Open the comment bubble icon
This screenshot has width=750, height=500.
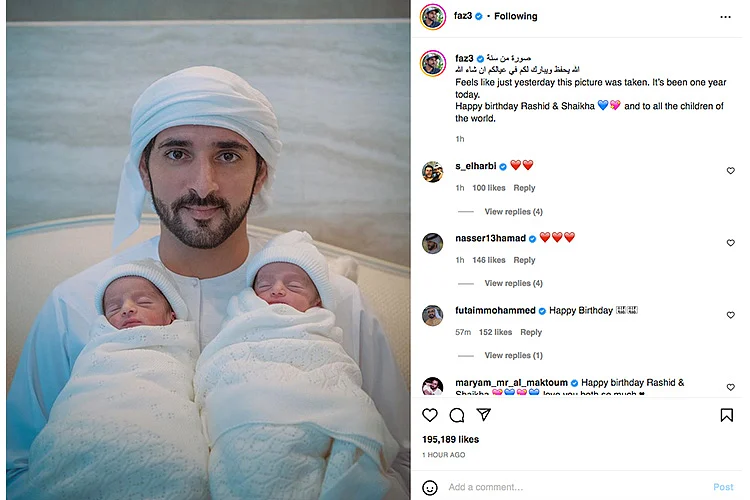point(457,415)
